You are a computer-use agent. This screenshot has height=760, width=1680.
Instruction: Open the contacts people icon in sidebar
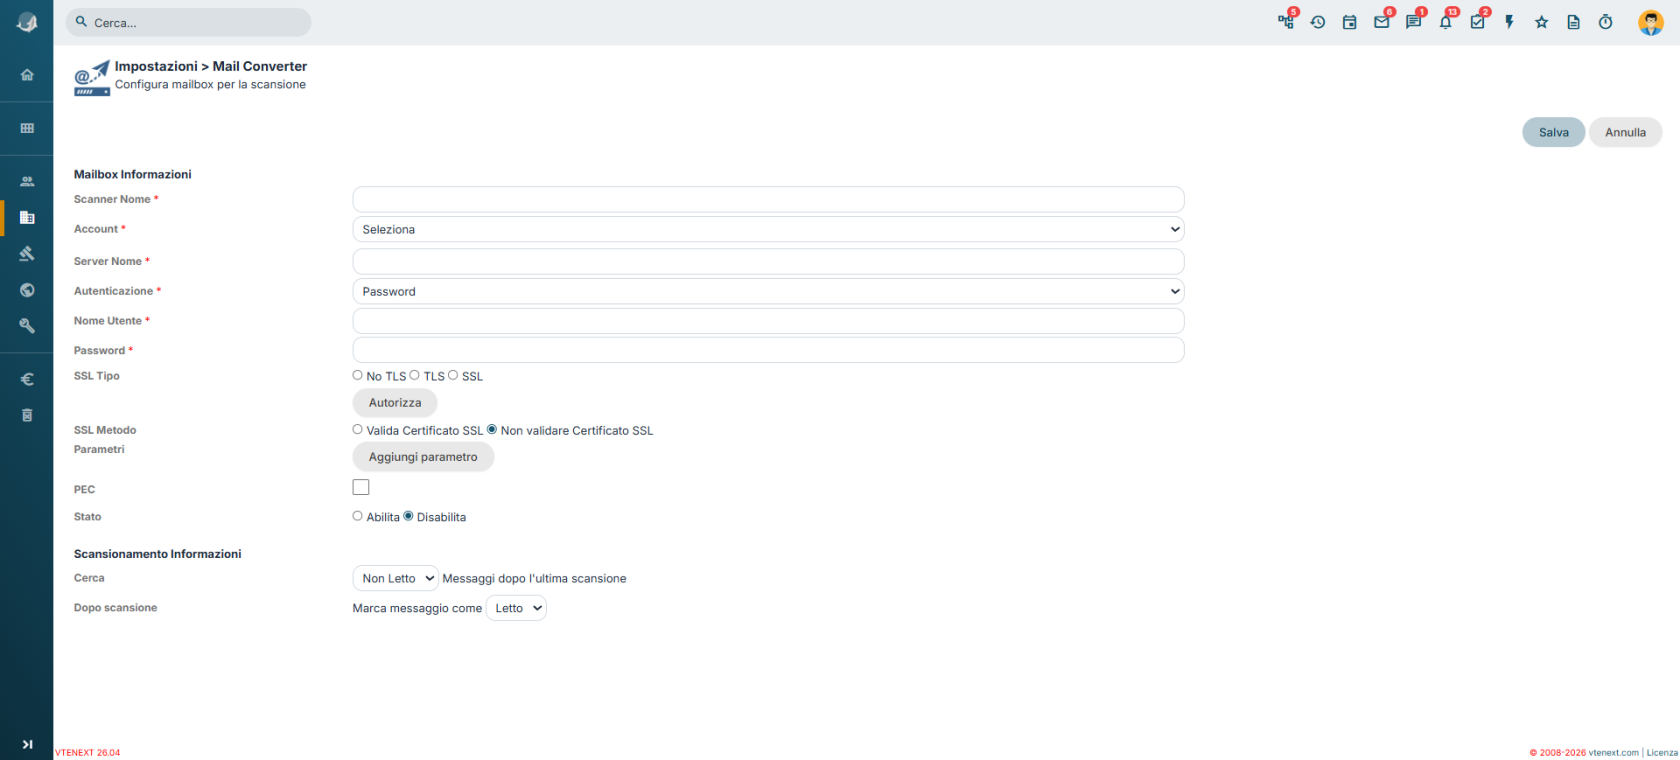[27, 182]
